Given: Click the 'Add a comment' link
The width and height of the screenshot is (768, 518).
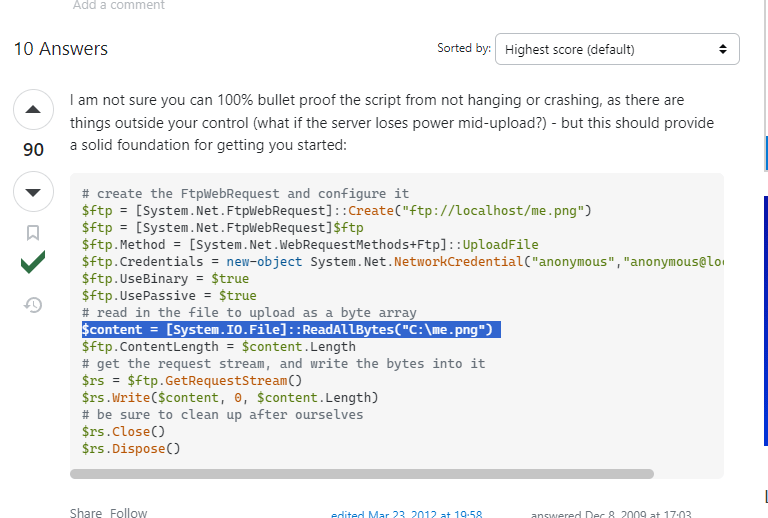Looking at the screenshot, I should pyautogui.click(x=119, y=5).
